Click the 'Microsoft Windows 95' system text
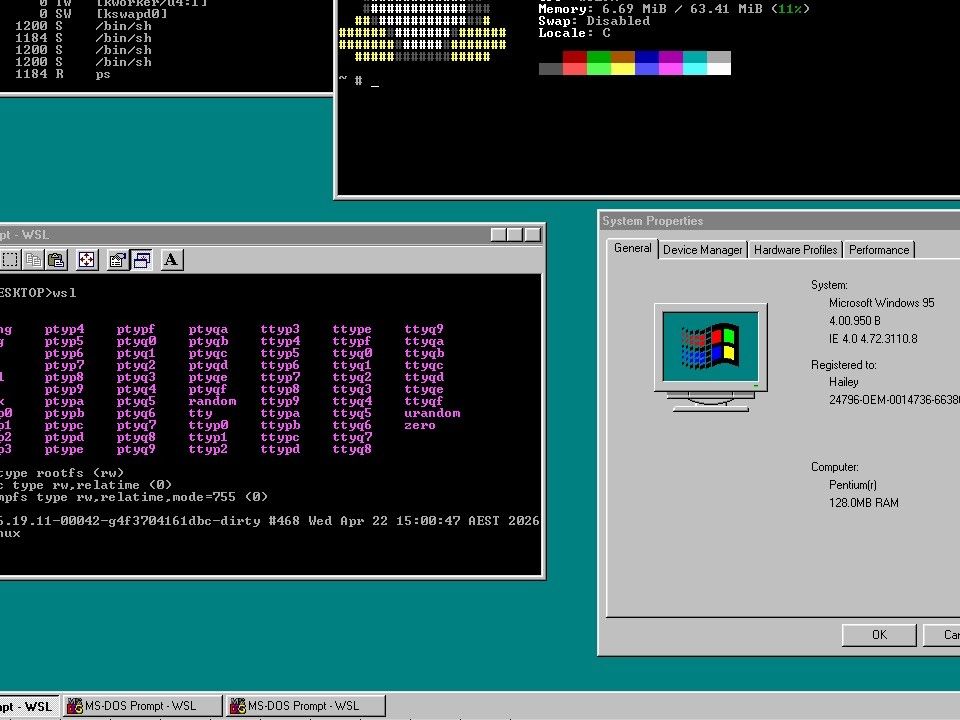This screenshot has width=960, height=720. 881,303
